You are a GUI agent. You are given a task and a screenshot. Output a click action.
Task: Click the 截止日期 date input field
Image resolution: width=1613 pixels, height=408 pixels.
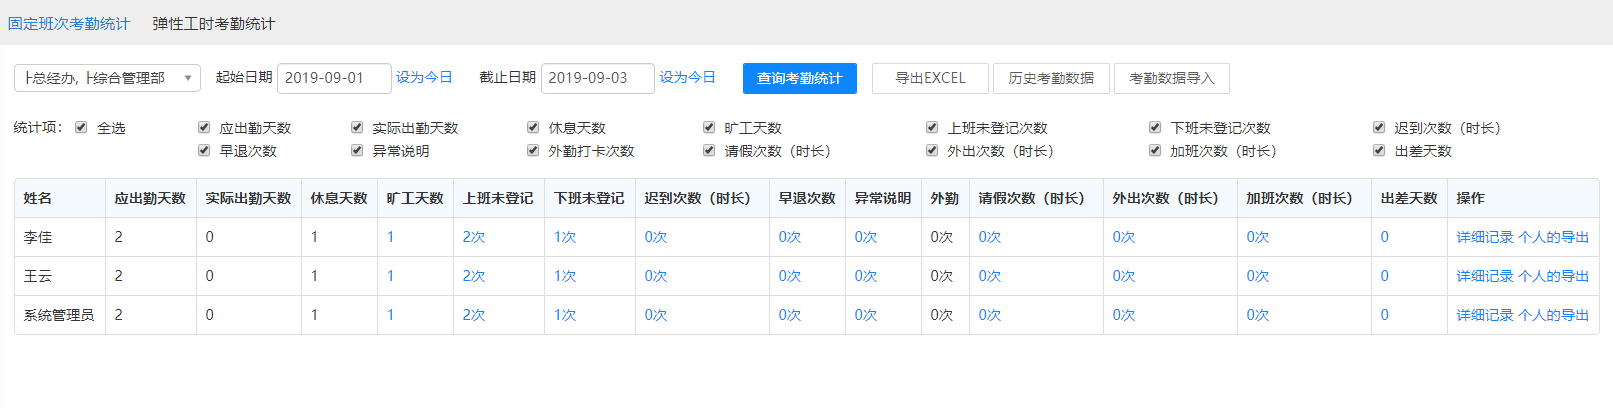[x=597, y=78]
